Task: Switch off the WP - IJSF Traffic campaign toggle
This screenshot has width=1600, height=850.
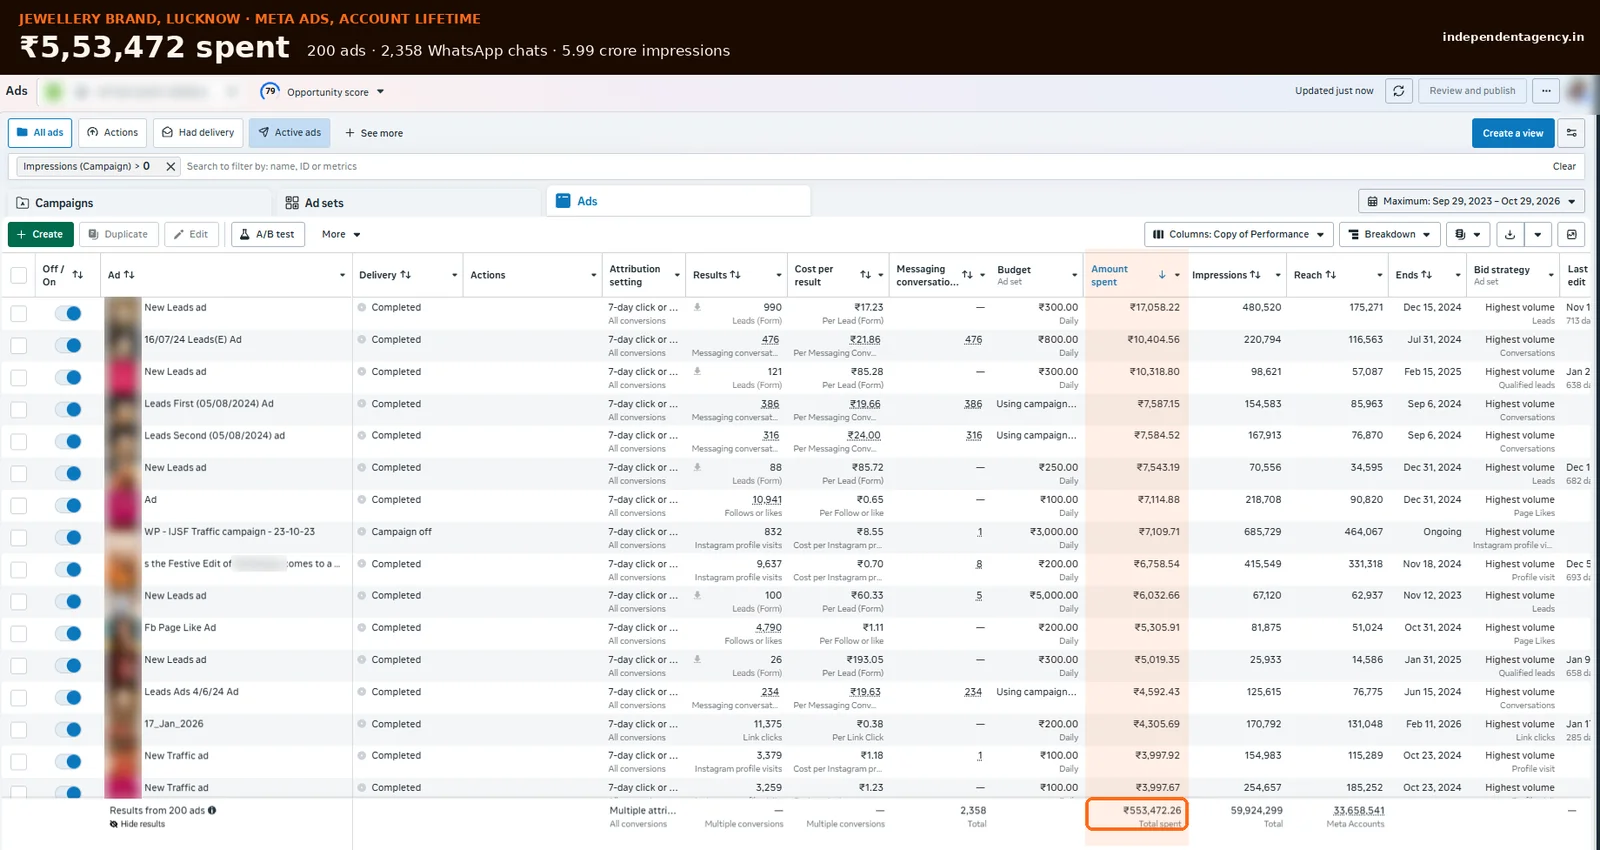Action: tap(68, 537)
